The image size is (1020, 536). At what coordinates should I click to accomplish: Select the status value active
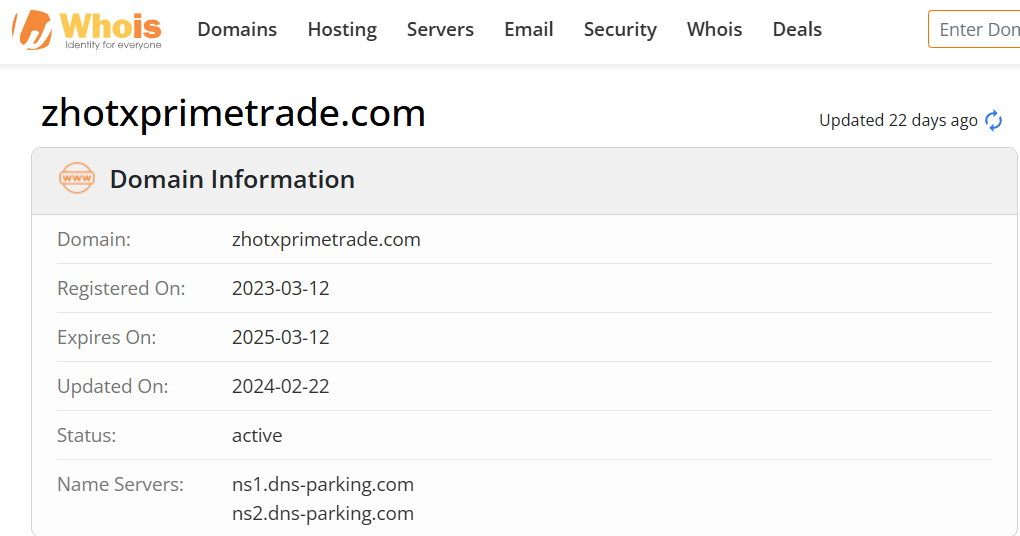(x=257, y=435)
